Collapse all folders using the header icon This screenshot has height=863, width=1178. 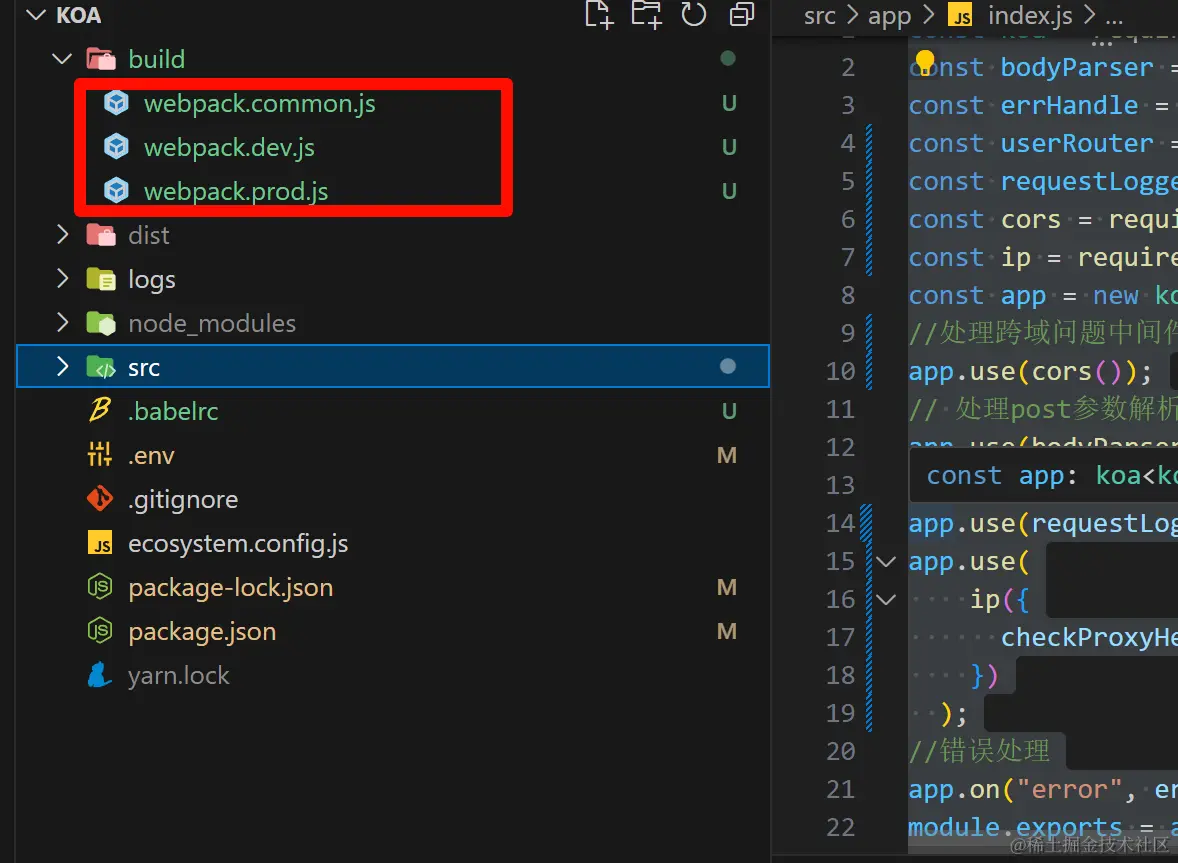tap(742, 14)
